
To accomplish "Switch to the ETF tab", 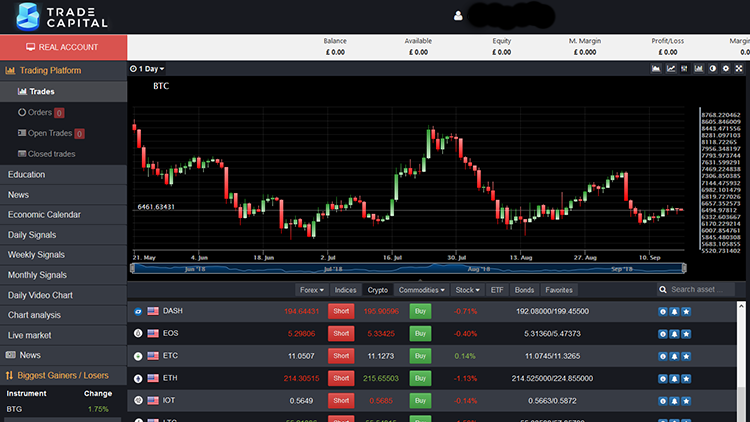I will pyautogui.click(x=496, y=290).
